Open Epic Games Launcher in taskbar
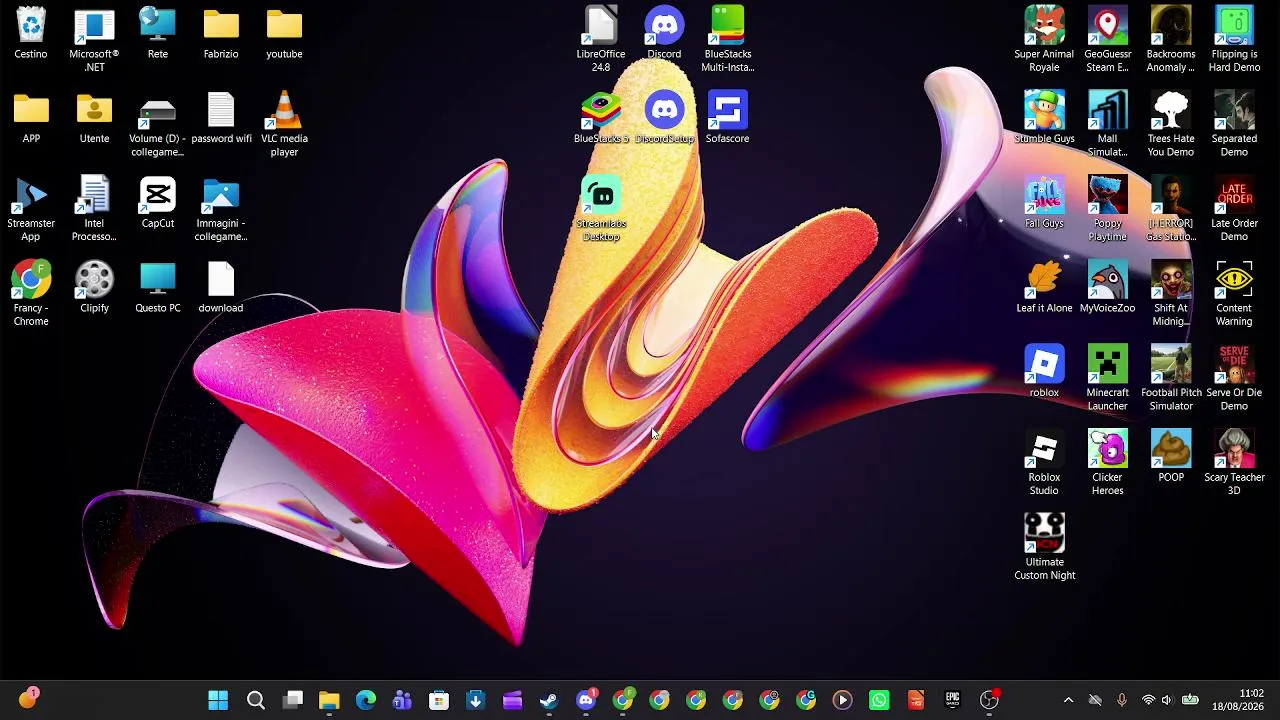The image size is (1280, 720). 952,700
